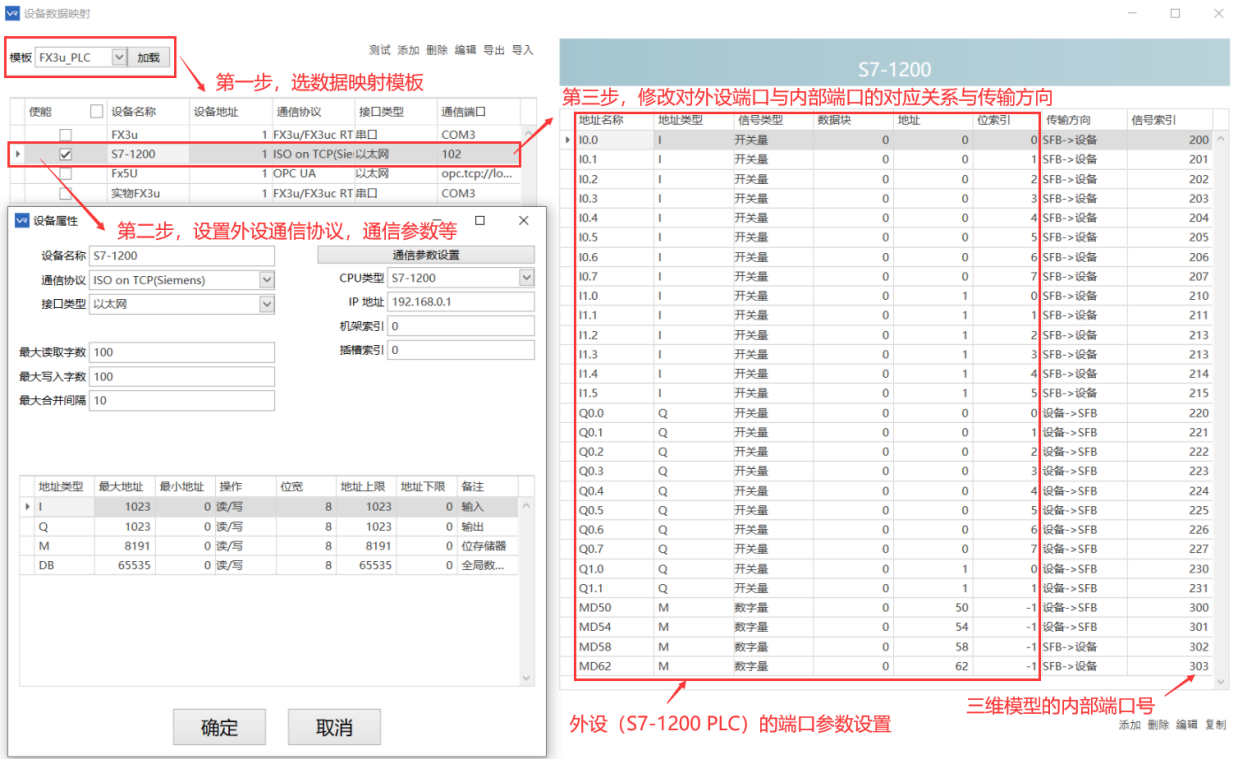Click the scroll-down arrow of the S7-1200 mapping table
1238x759 pixels.
(1221, 681)
